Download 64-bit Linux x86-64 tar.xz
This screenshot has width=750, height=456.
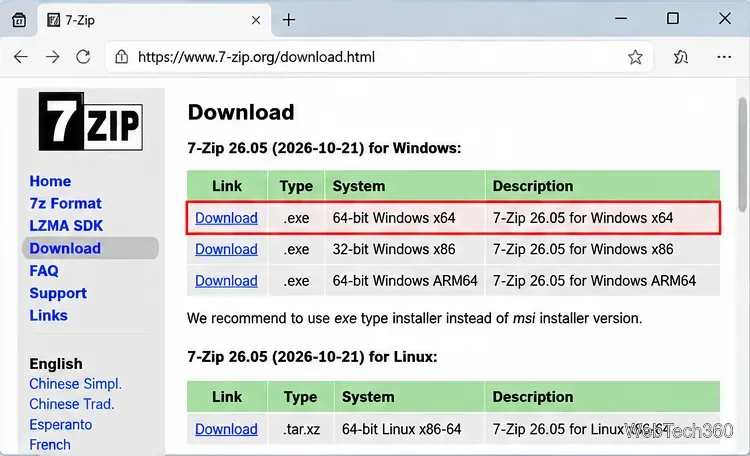pyautogui.click(x=226, y=429)
